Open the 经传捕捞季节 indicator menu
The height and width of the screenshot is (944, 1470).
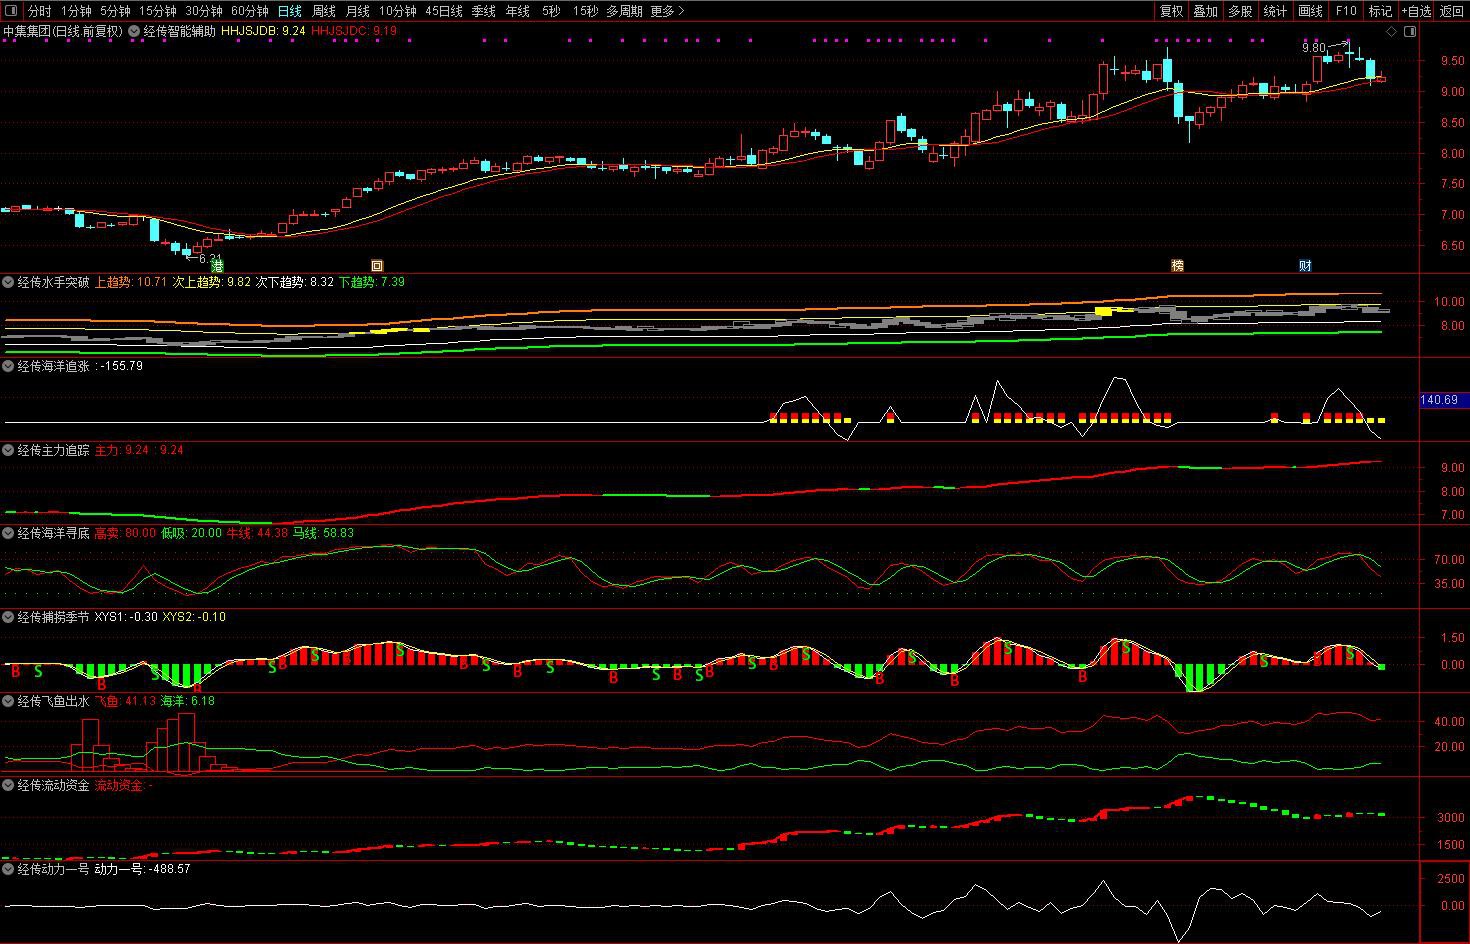click(8, 617)
